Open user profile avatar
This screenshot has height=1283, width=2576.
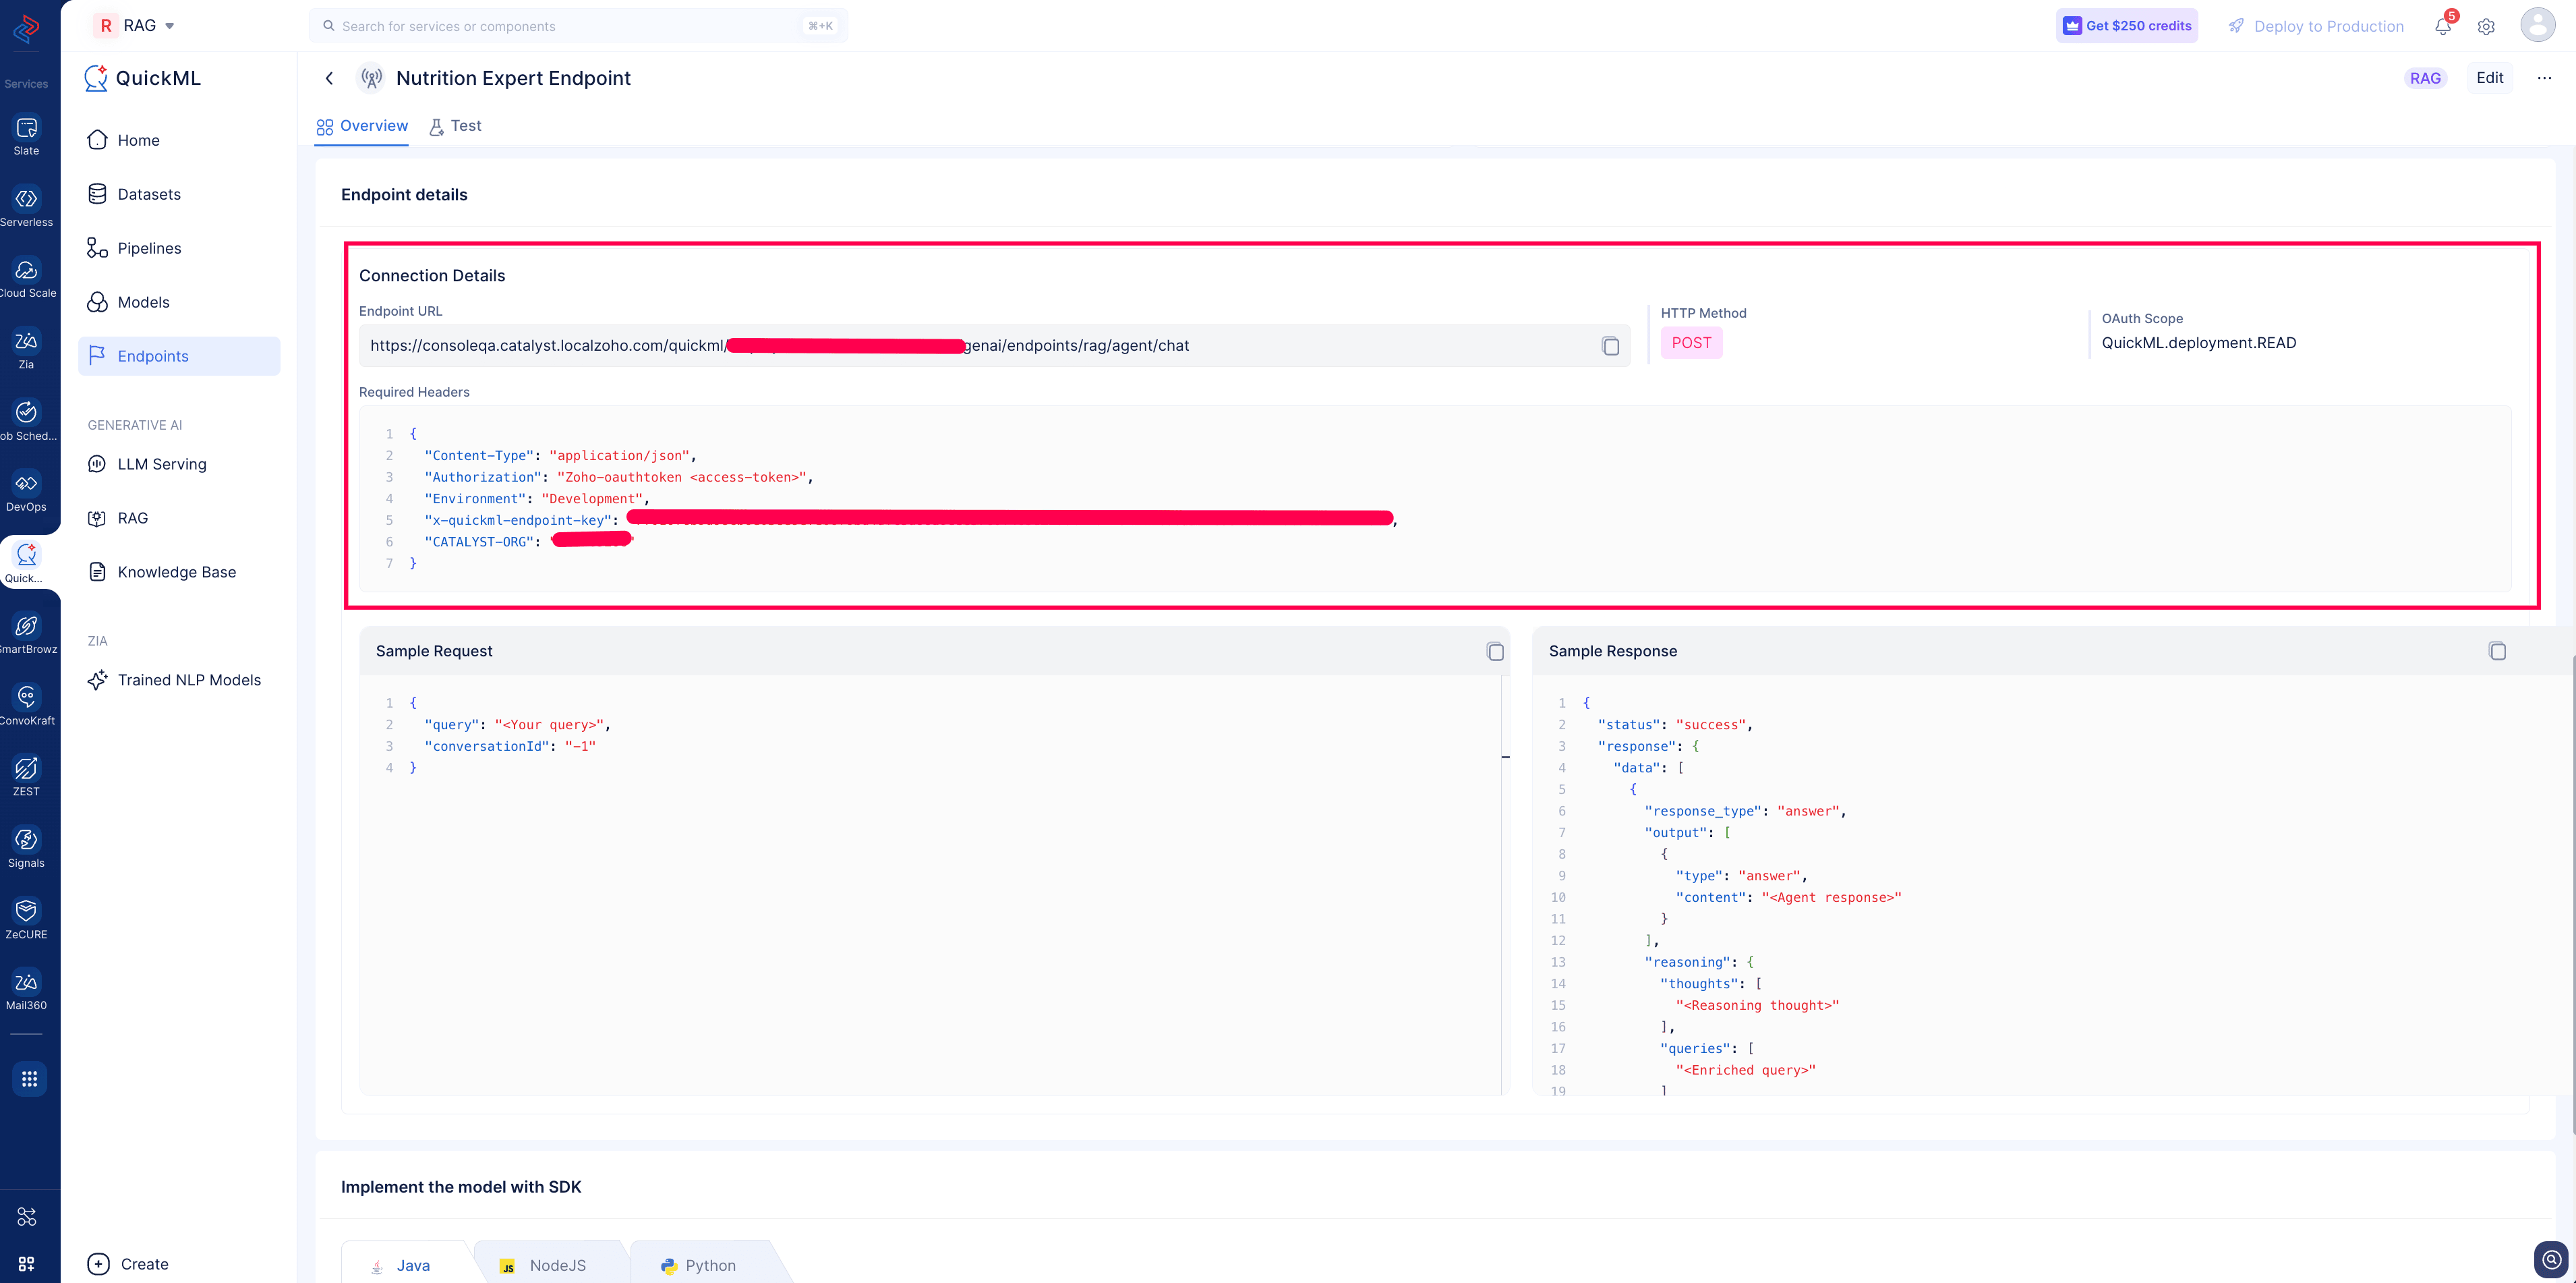(x=2538, y=25)
